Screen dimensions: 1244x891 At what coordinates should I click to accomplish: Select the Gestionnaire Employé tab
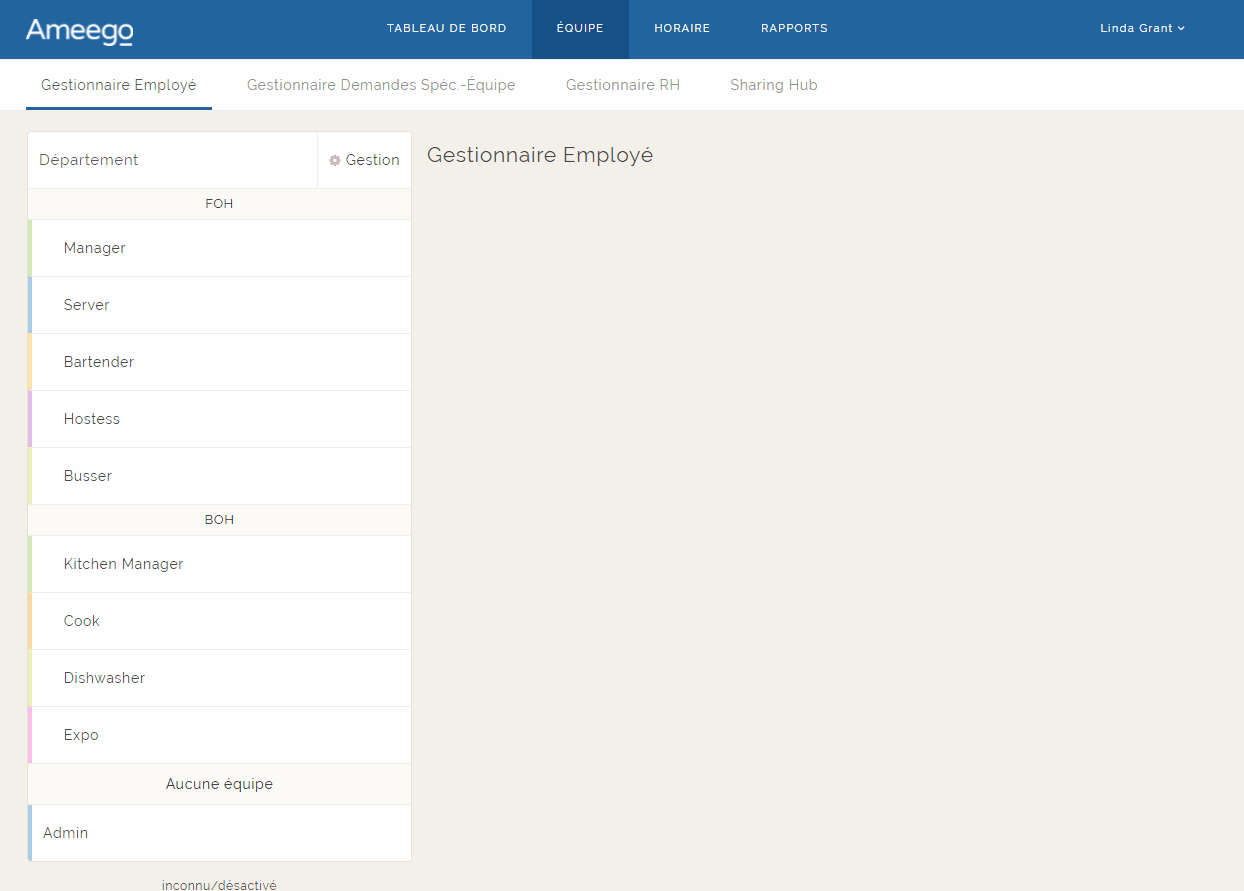pos(119,85)
